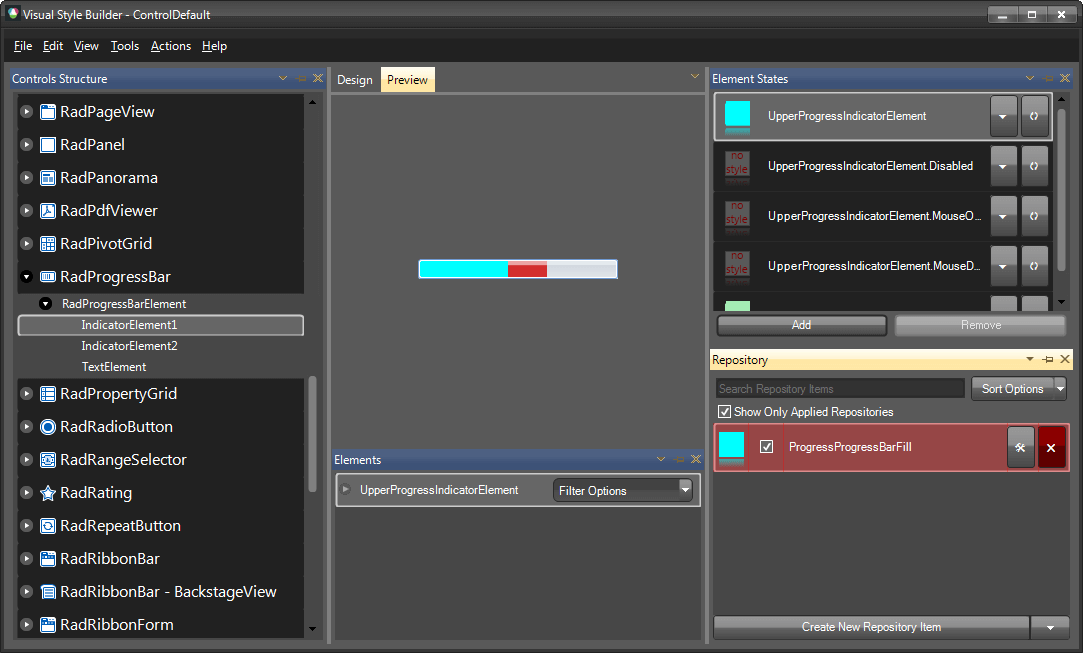The height and width of the screenshot is (653, 1083).
Task: Open the Actions menu
Action: tap(170, 46)
